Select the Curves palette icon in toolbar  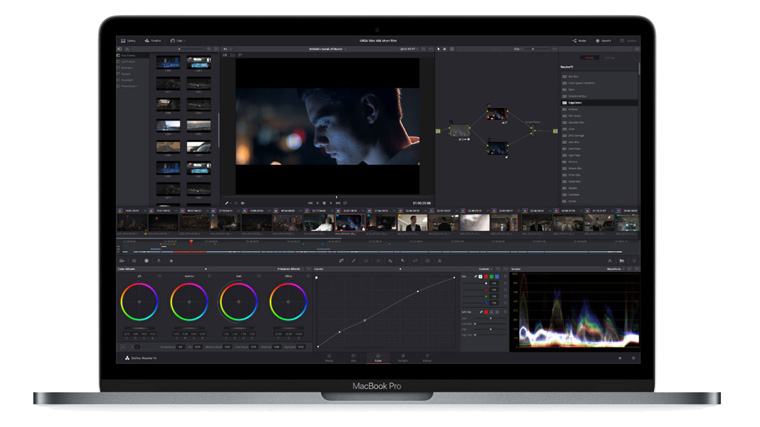[341, 261]
